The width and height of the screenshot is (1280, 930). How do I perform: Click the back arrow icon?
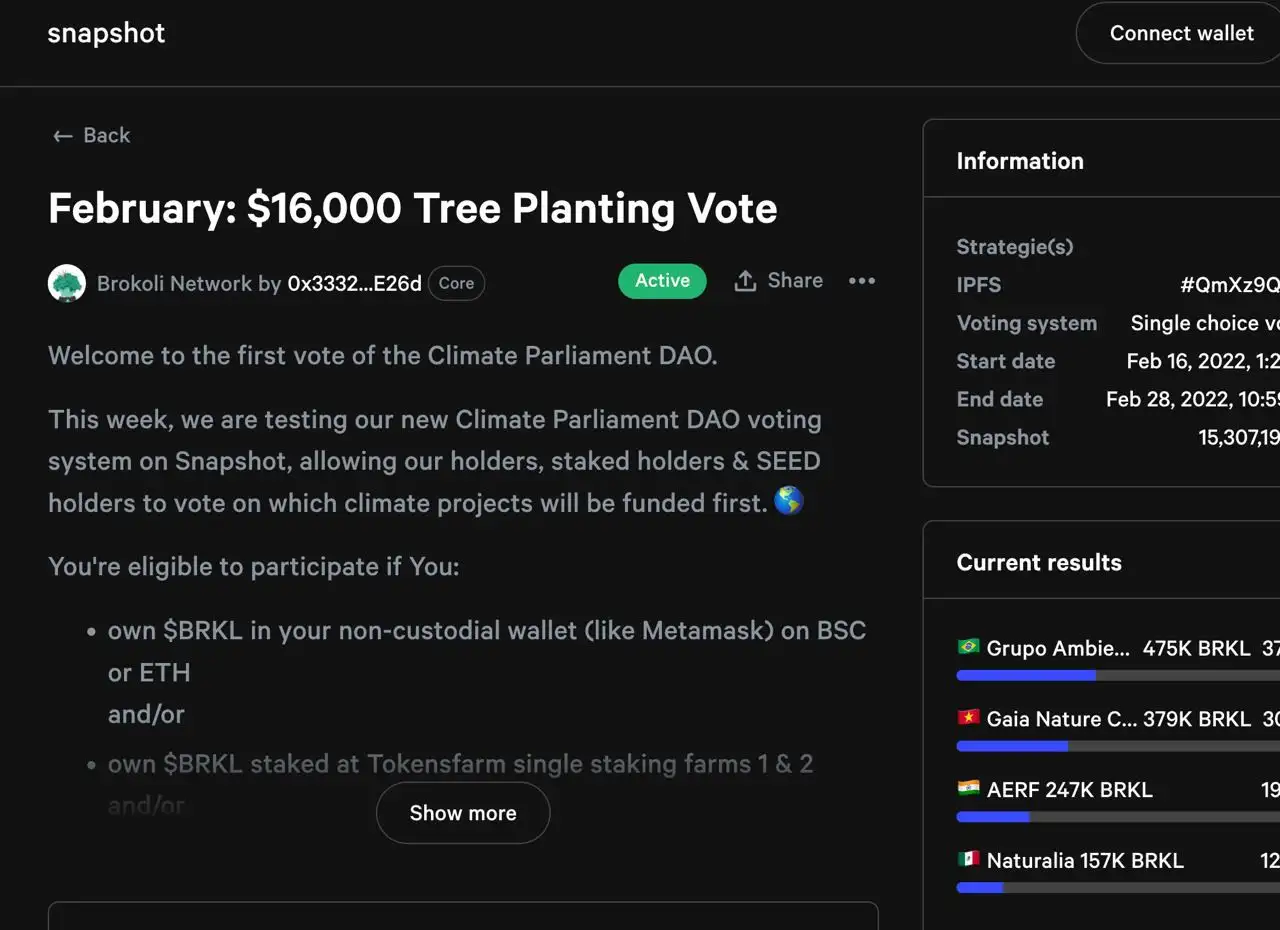coord(63,136)
